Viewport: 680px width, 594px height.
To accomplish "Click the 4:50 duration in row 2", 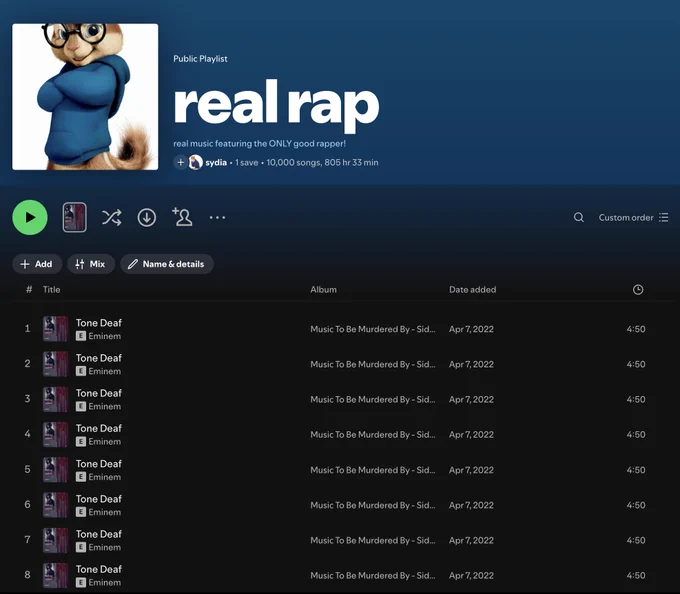I will coord(636,364).
